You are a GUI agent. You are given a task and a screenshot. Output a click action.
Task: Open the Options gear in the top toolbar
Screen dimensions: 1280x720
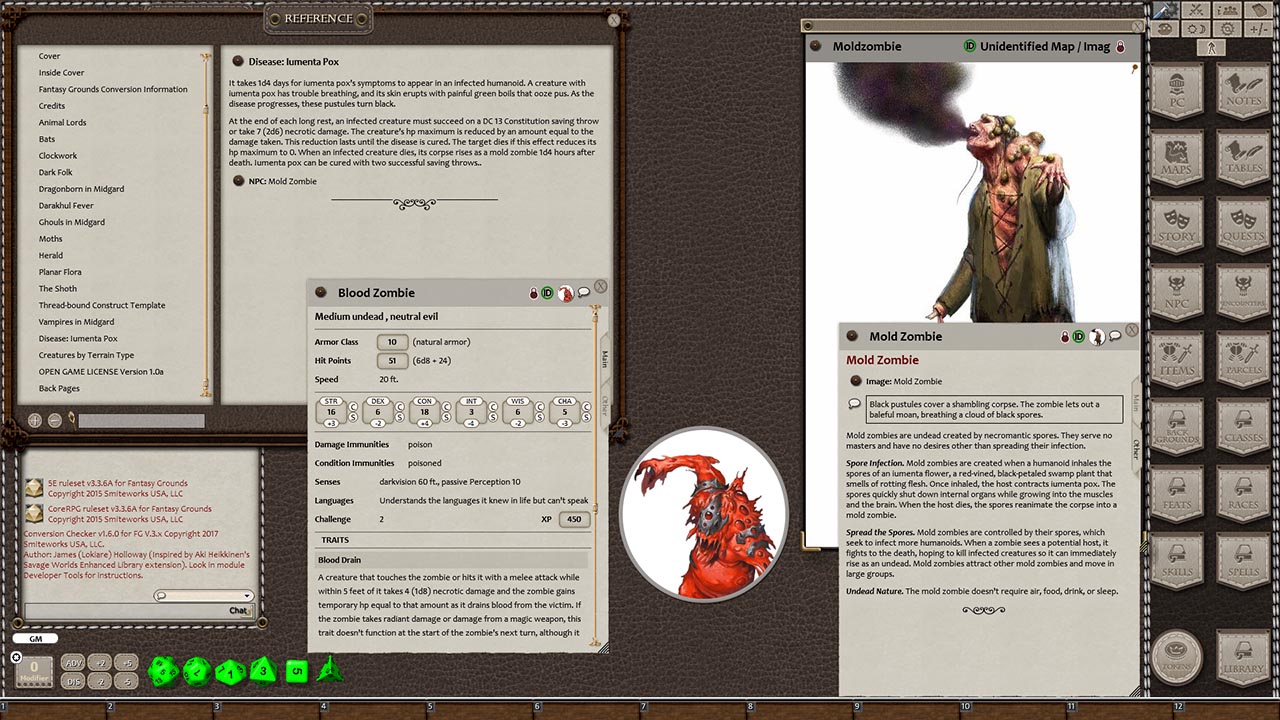(x=1226, y=28)
